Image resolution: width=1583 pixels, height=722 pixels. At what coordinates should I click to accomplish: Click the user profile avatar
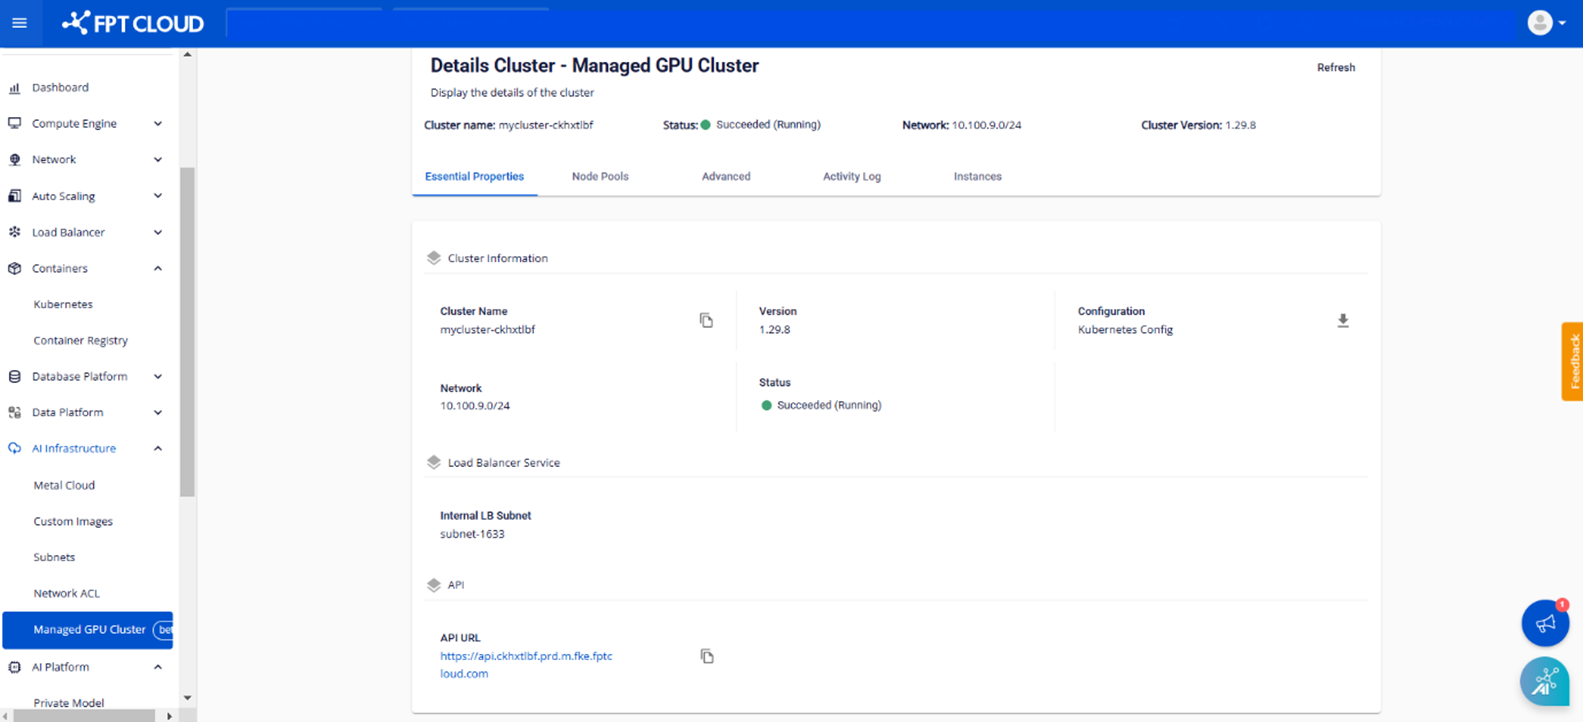1540,23
